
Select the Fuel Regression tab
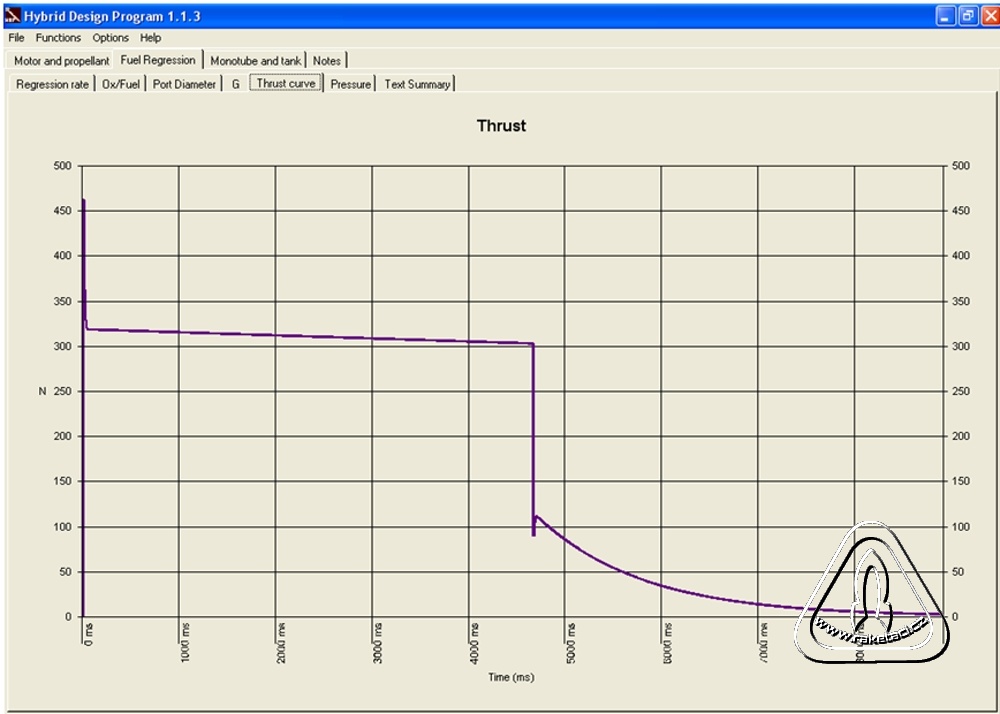pyautogui.click(x=158, y=60)
